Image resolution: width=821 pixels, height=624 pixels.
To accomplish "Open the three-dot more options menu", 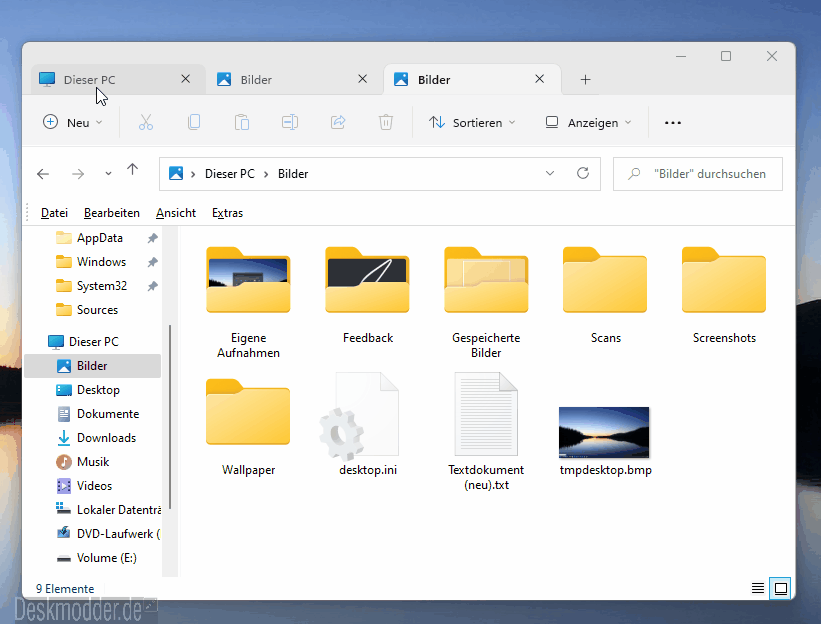I will coord(673,122).
